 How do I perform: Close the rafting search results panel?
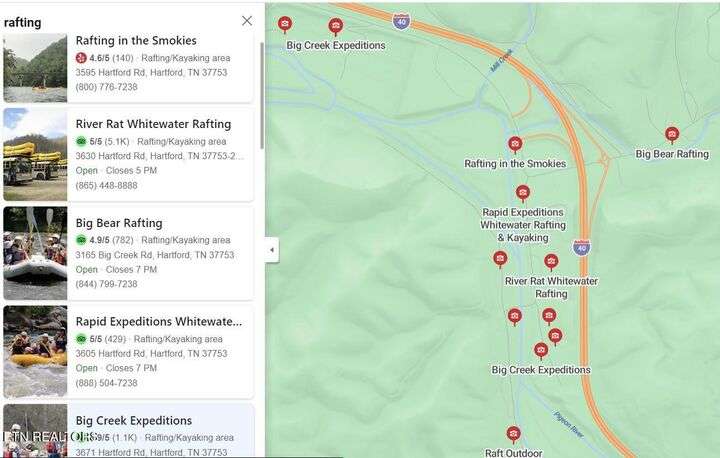pyautogui.click(x=247, y=20)
